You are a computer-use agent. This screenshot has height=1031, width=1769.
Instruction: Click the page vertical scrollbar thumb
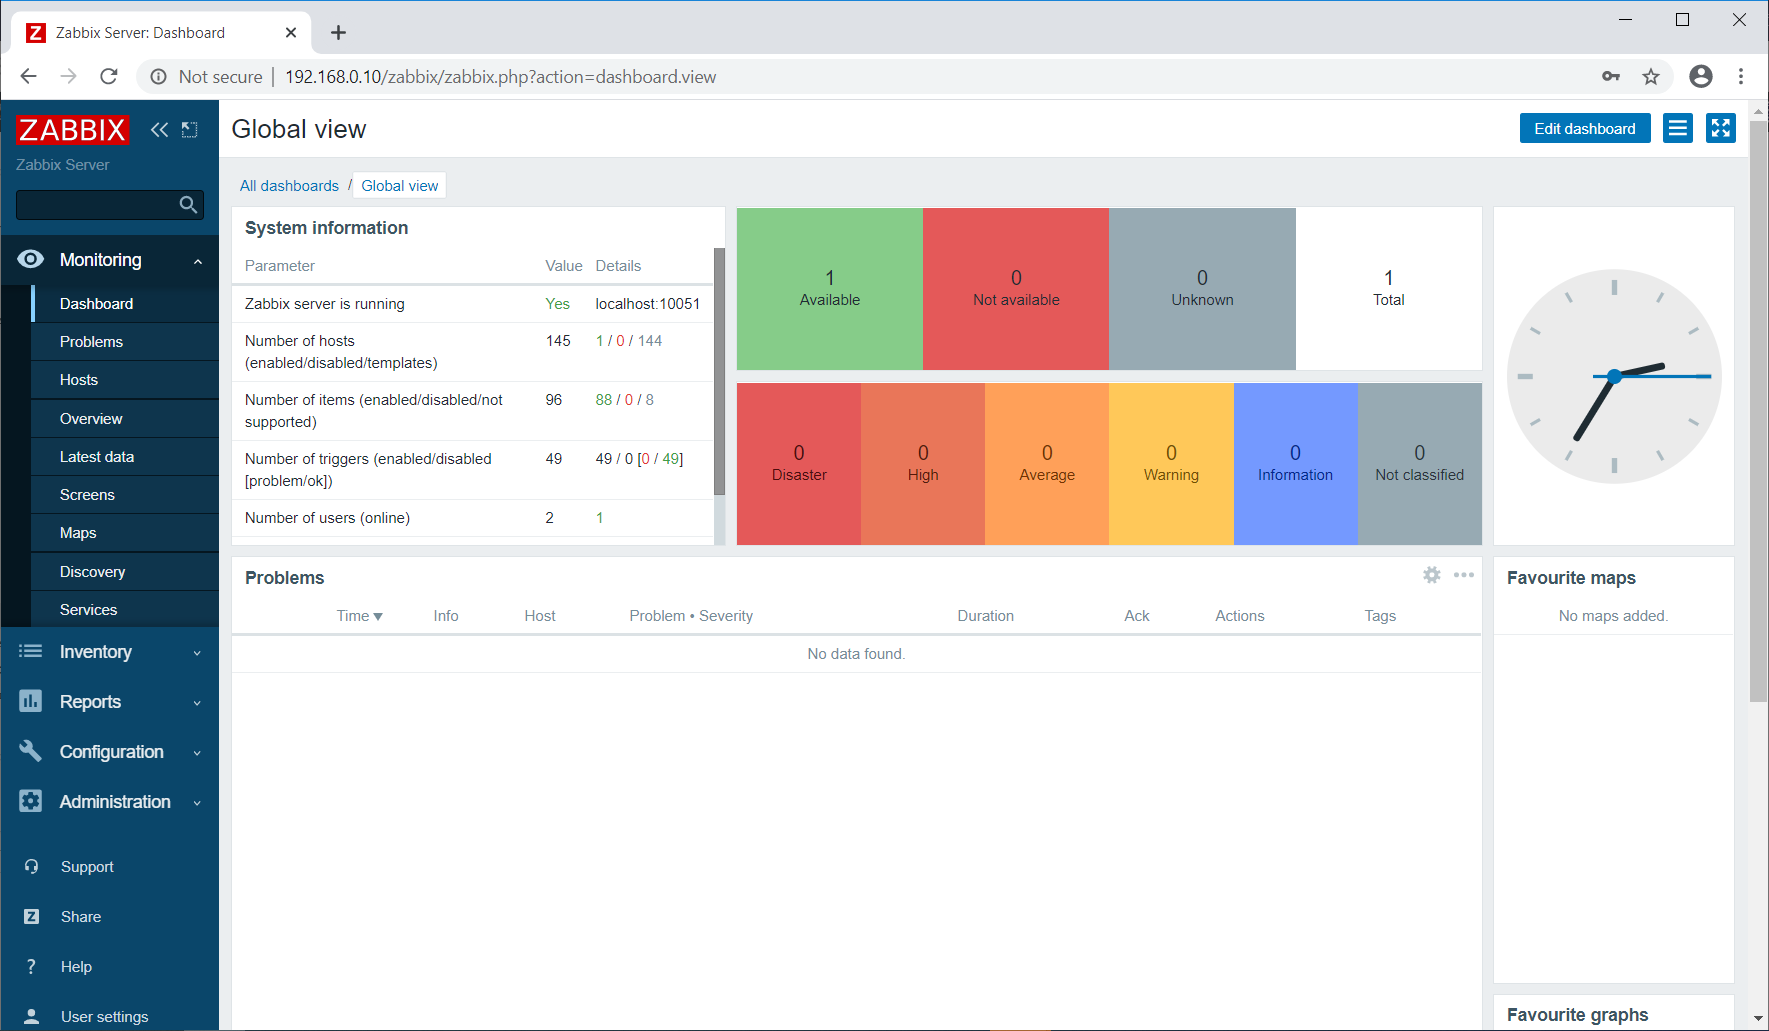pos(1758,410)
